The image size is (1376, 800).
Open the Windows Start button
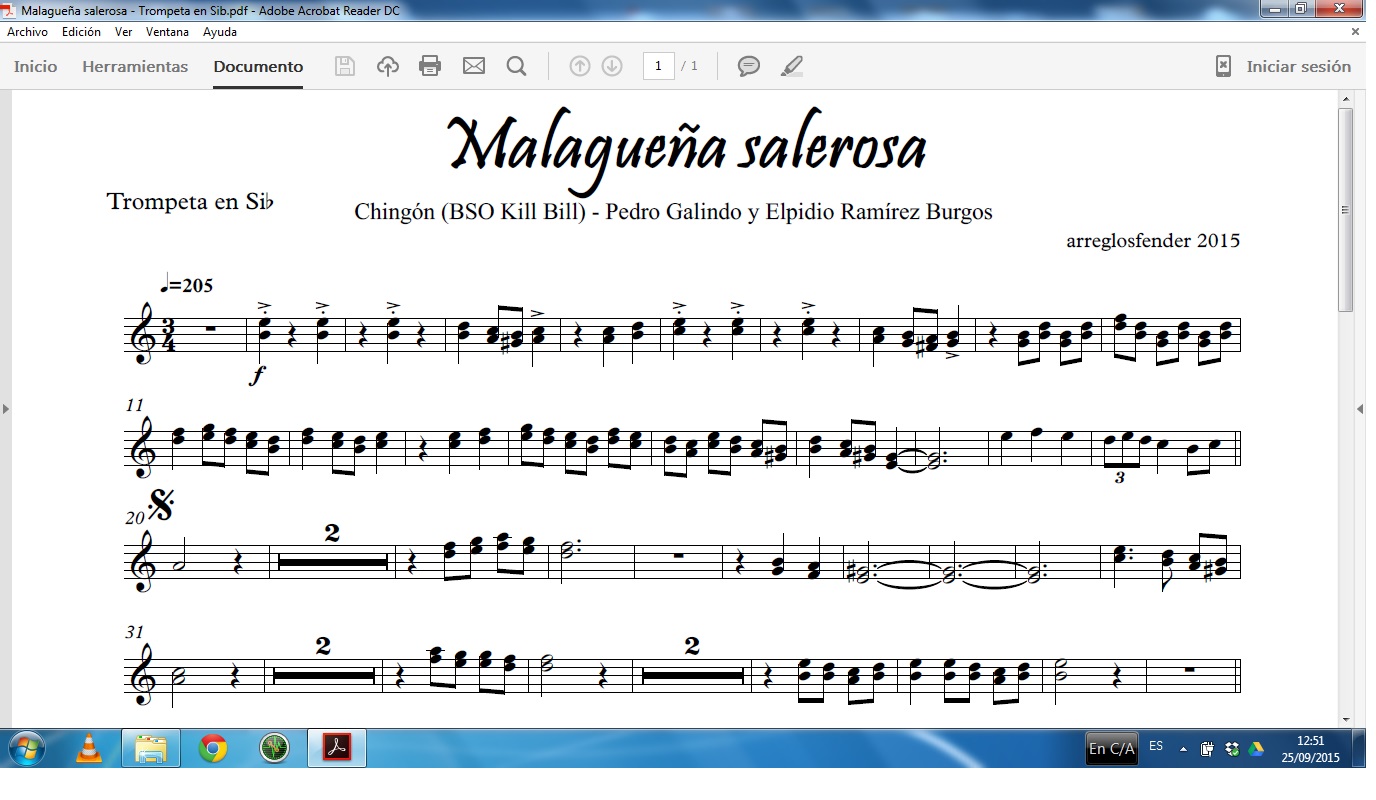pos(25,748)
